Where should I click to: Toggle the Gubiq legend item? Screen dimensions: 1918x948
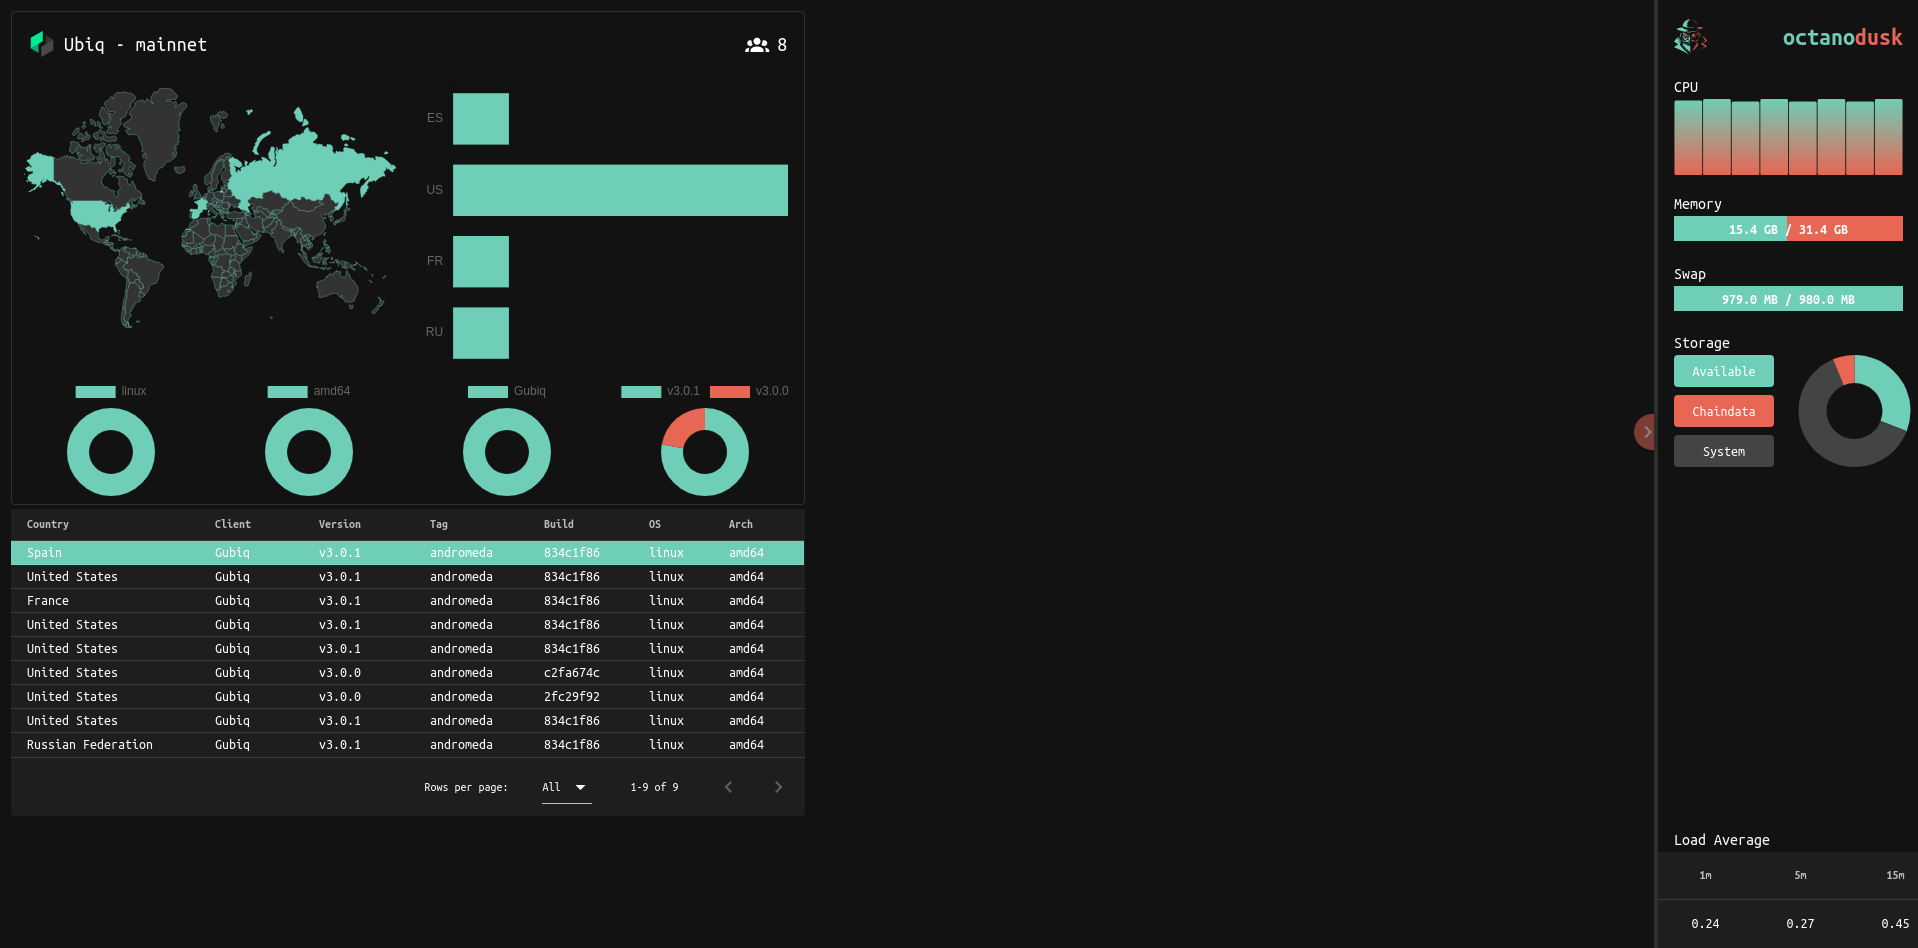pos(507,391)
